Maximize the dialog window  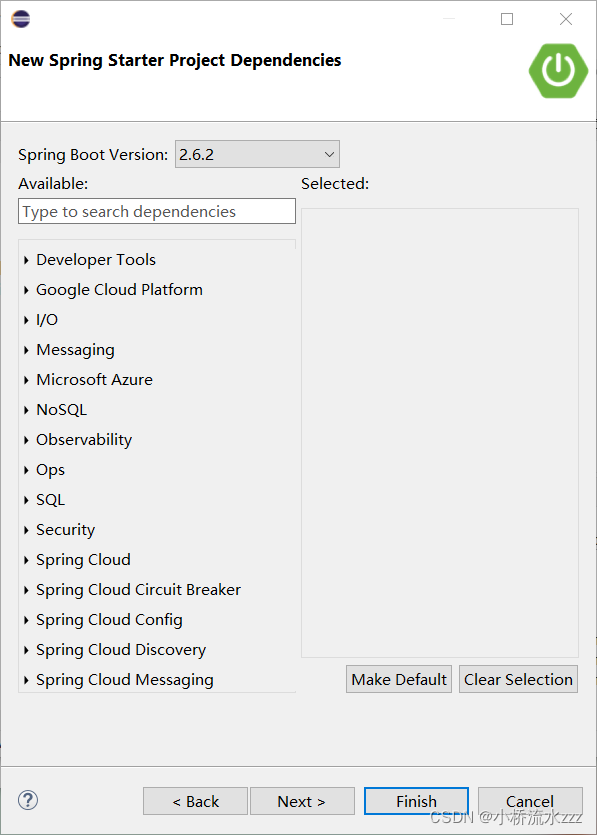coord(507,19)
